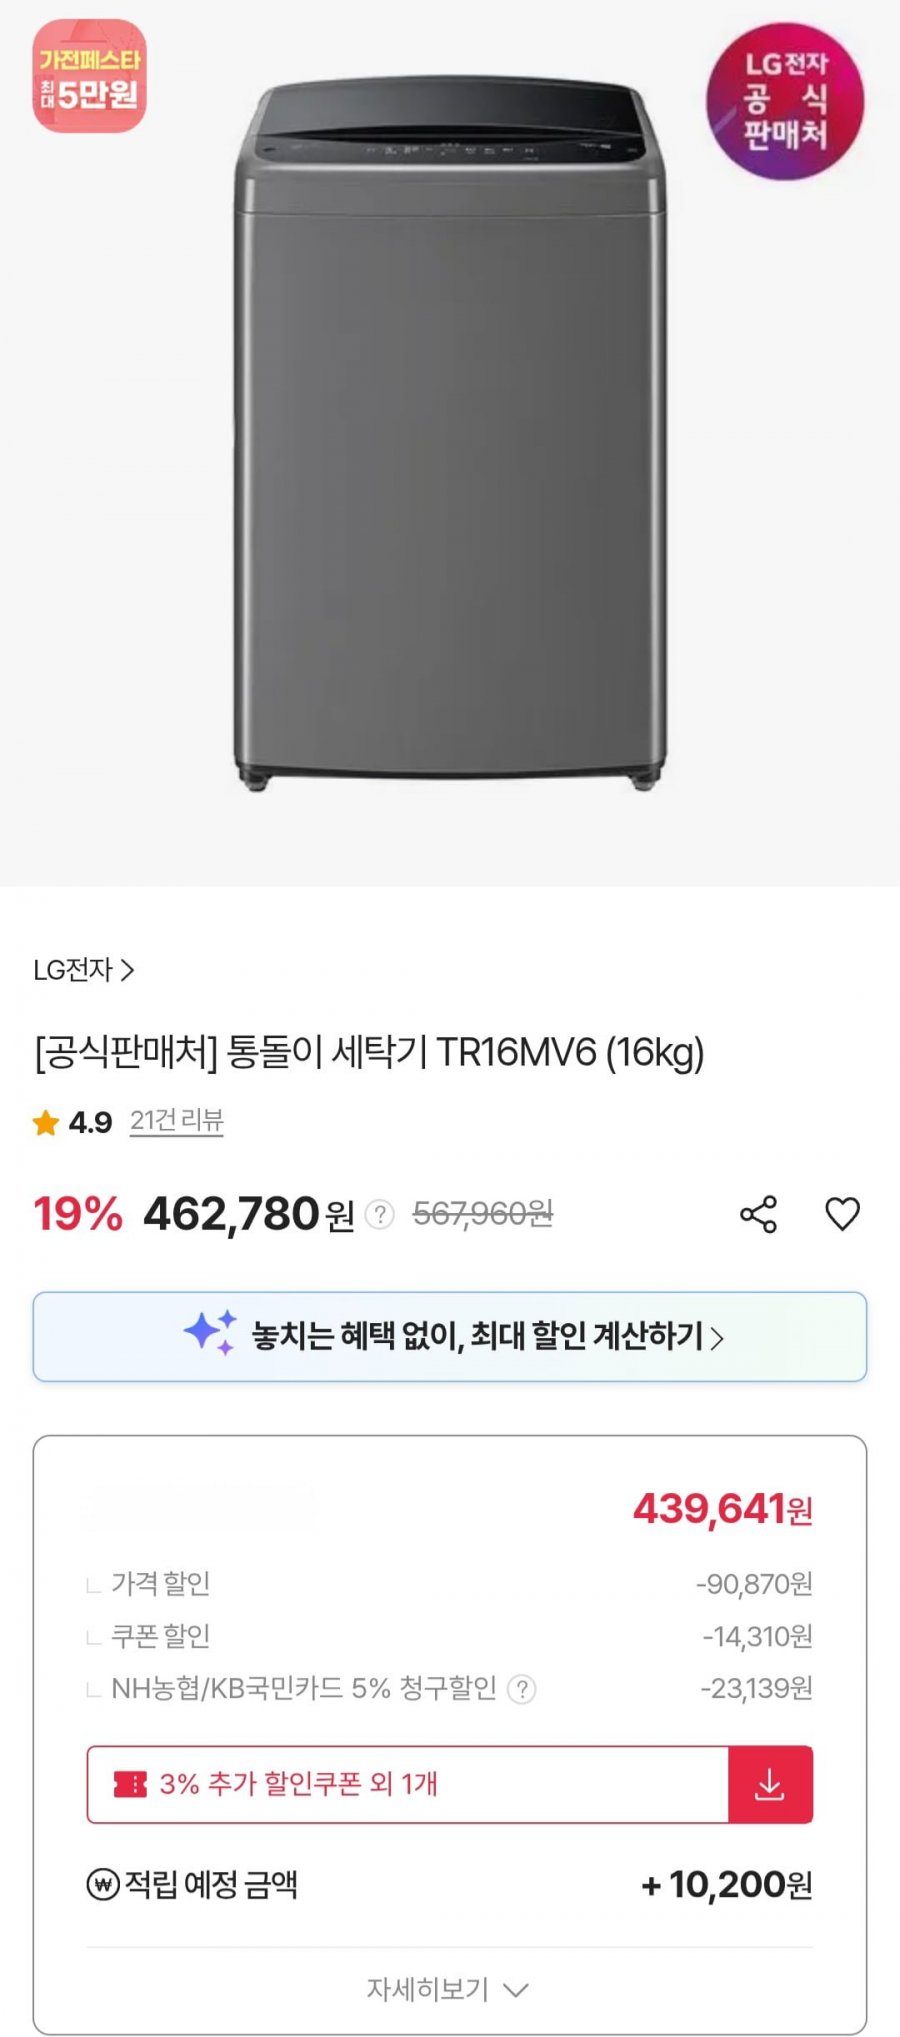
Task: Click the LG전자 공식 판매처 badge
Action: point(785,101)
